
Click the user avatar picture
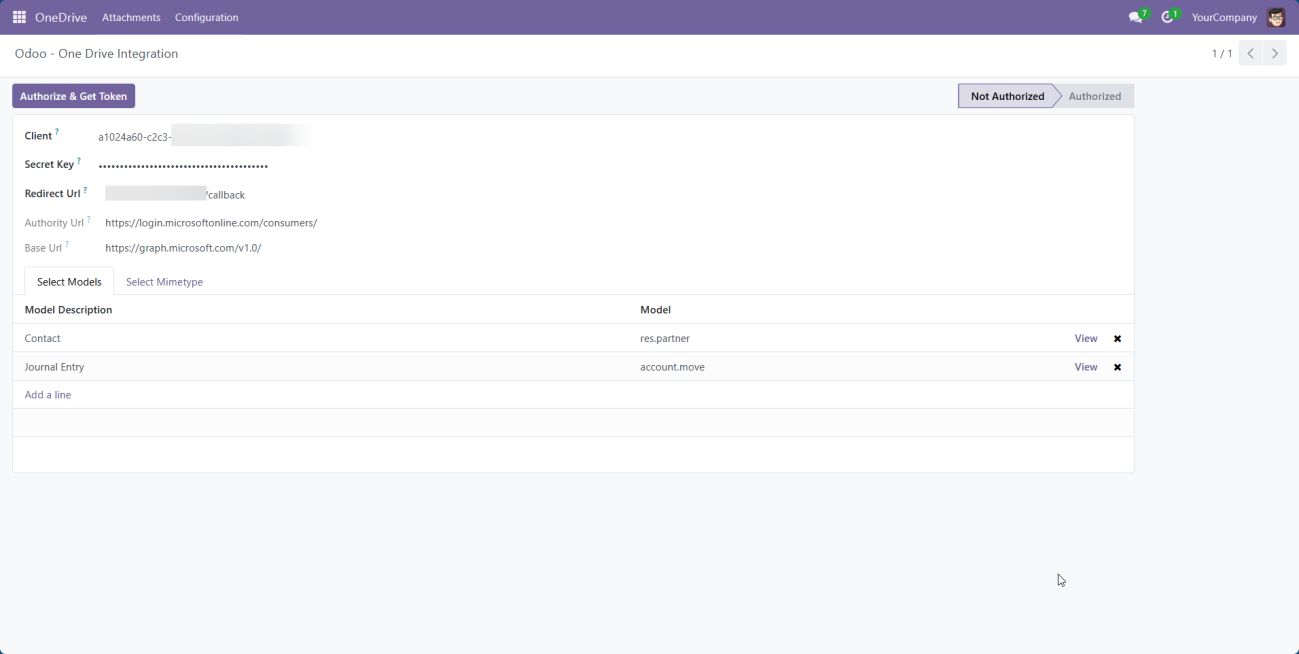(x=1276, y=17)
